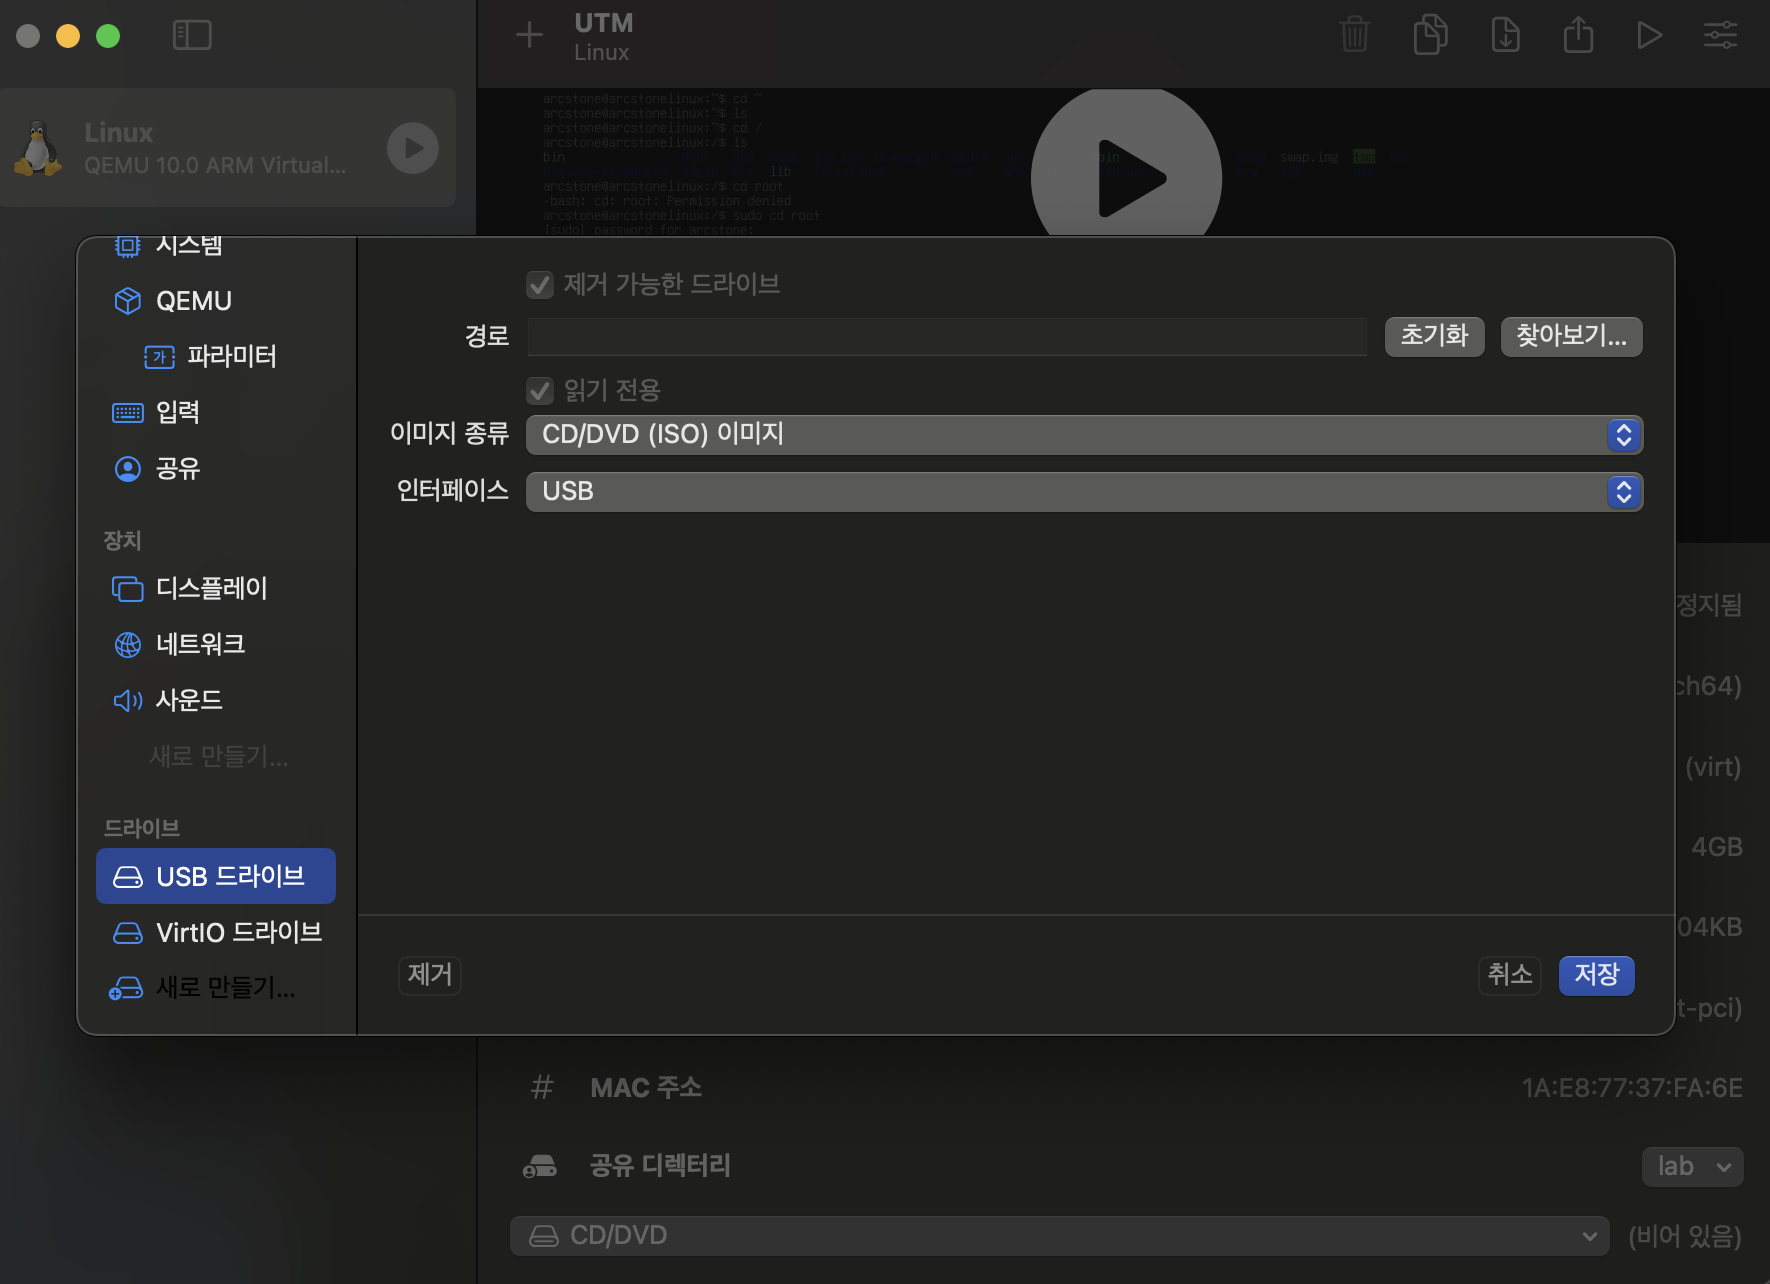Click the share icon in UTM toolbar
1770x1284 pixels.
(1578, 35)
